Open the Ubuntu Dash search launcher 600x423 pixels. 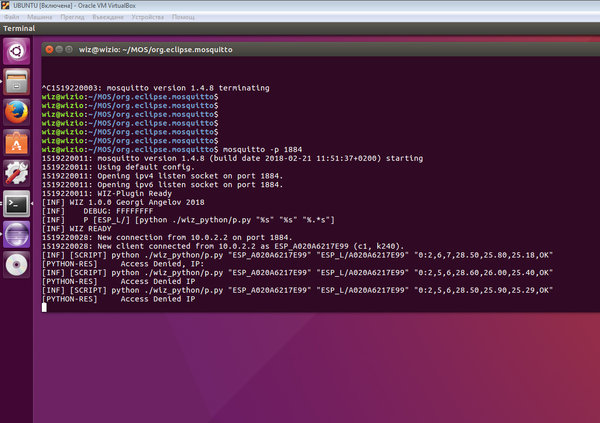pyautogui.click(x=16, y=51)
